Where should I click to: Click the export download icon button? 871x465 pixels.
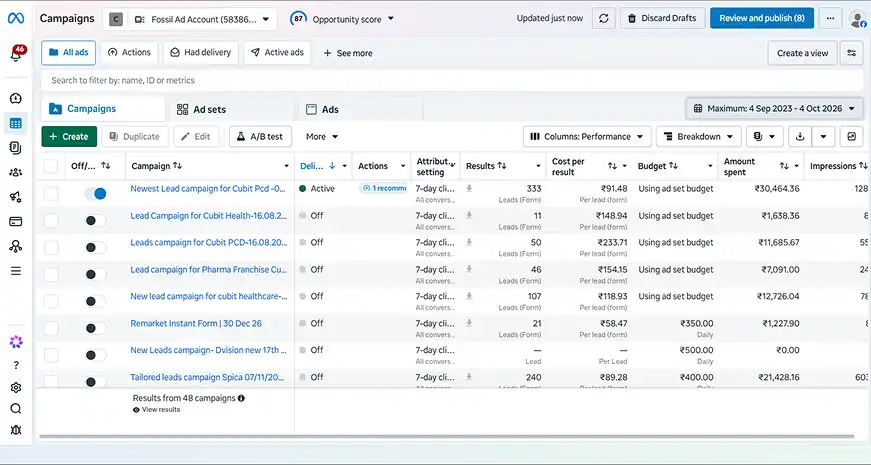click(800, 137)
